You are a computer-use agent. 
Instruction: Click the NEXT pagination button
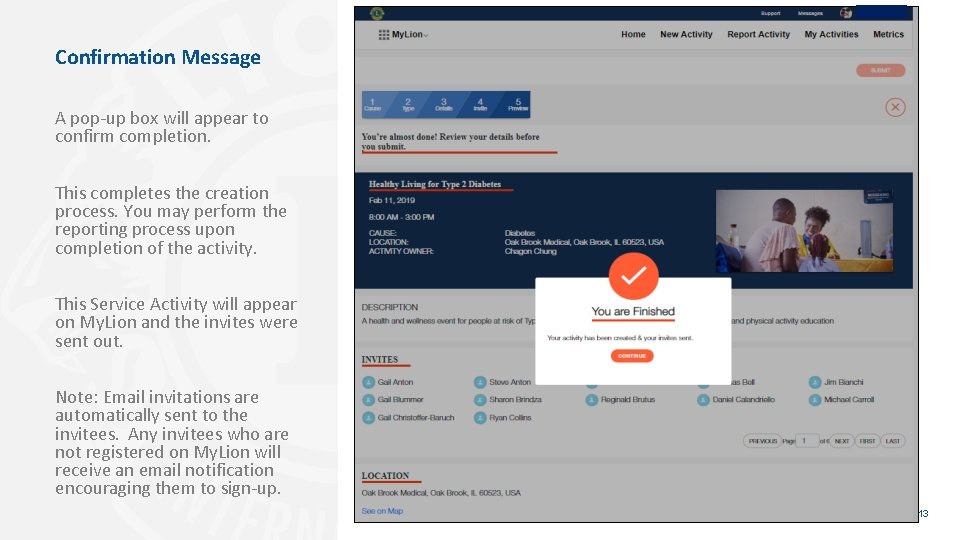tap(842, 441)
